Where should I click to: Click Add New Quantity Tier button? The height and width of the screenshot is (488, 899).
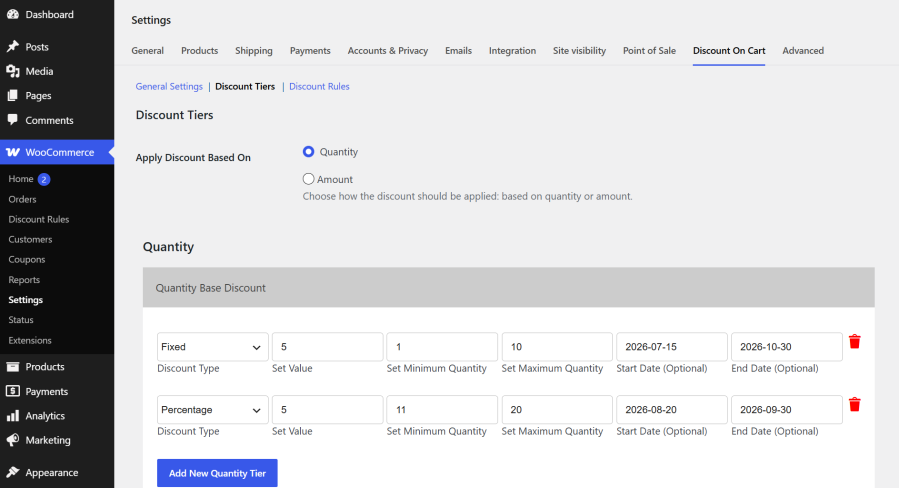[x=217, y=473]
